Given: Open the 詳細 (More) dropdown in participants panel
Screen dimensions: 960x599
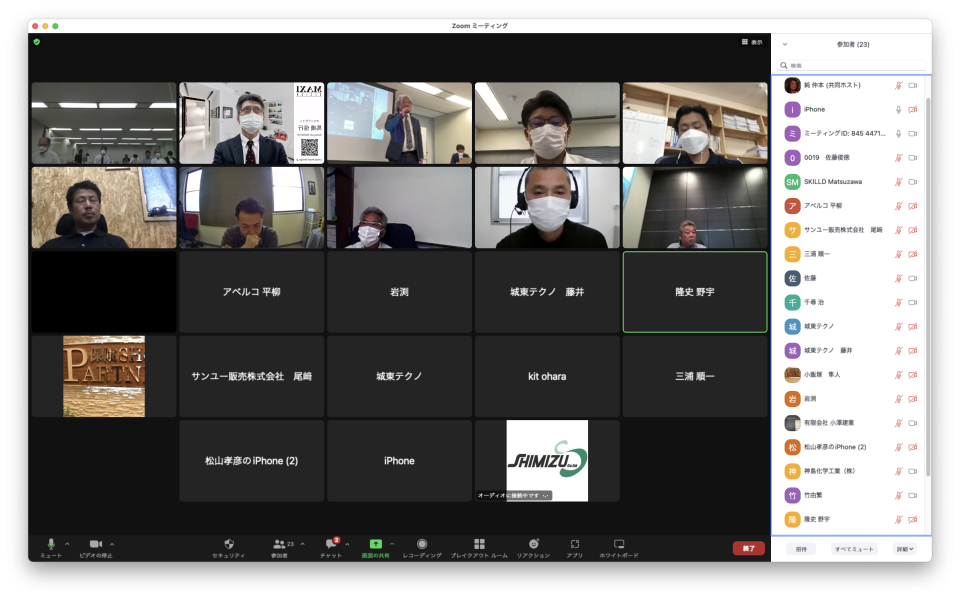Looking at the screenshot, I should 904,549.
